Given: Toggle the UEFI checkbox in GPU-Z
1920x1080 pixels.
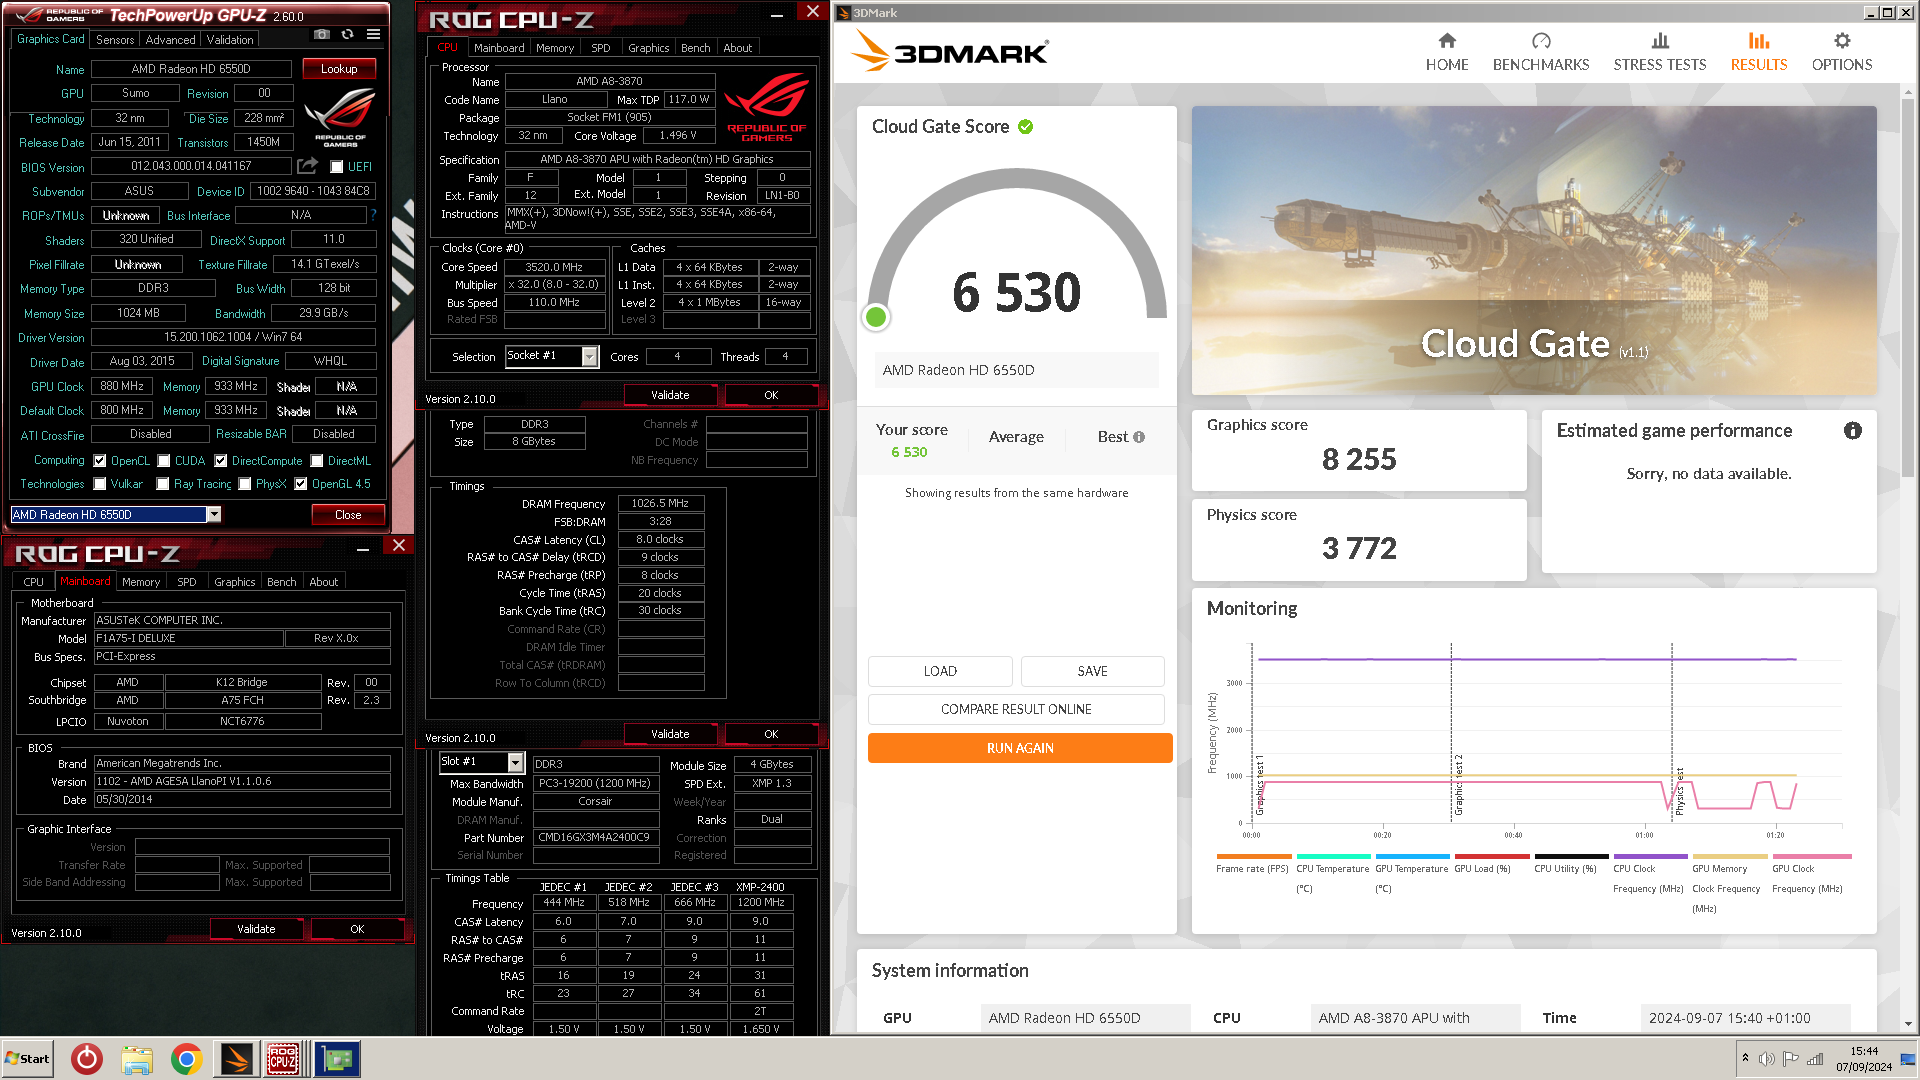Looking at the screenshot, I should (x=337, y=167).
